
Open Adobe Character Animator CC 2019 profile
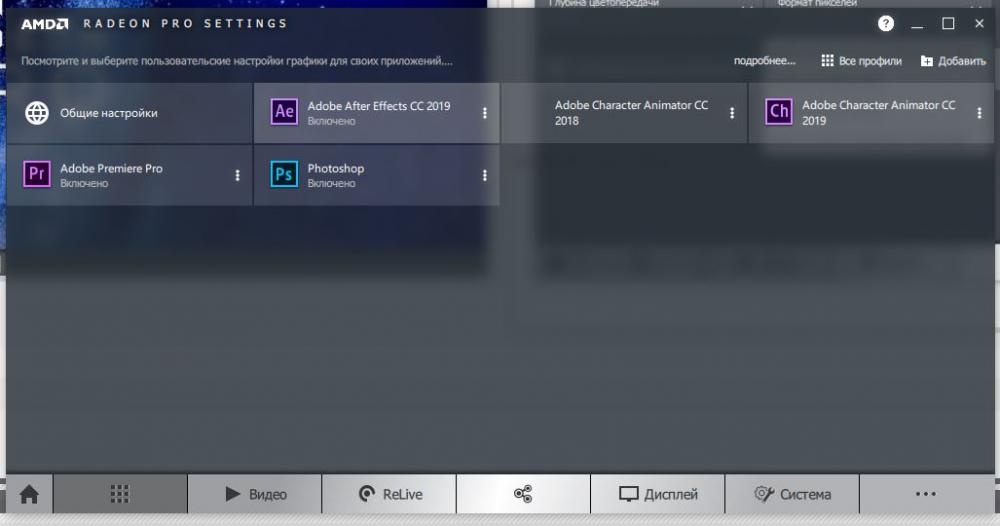pyautogui.click(x=871, y=113)
